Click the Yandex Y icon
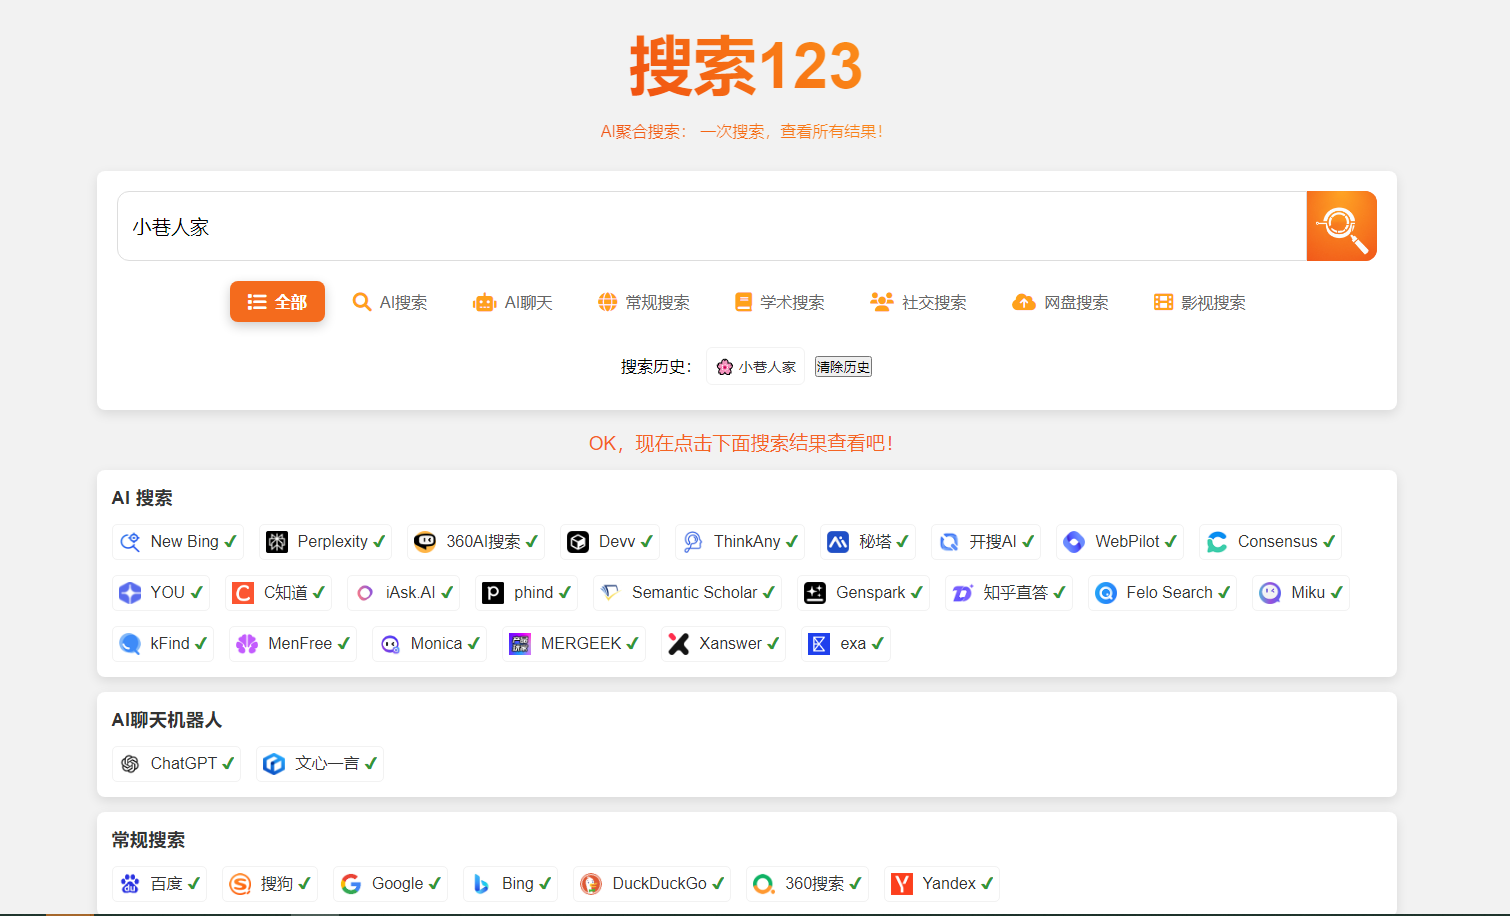The width and height of the screenshot is (1510, 916). 902,884
